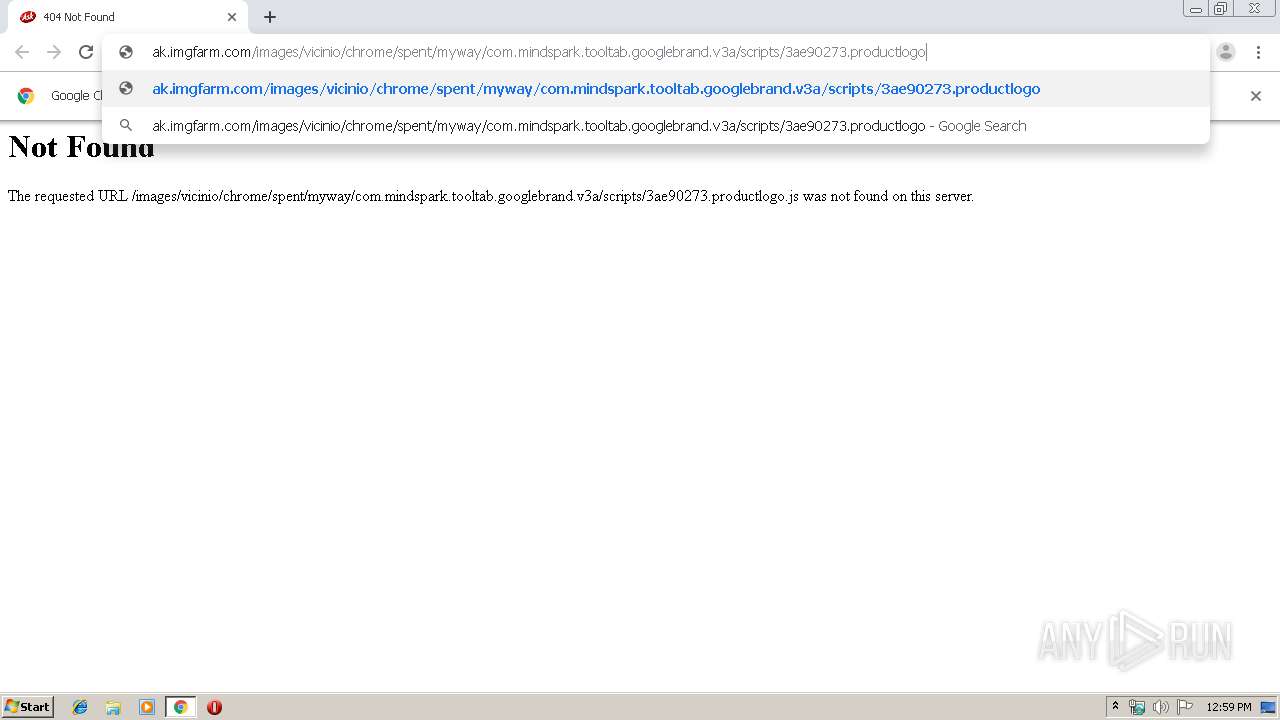The height and width of the screenshot is (720, 1280).
Task: Open the red shield taskbar icon
Action: coord(214,707)
